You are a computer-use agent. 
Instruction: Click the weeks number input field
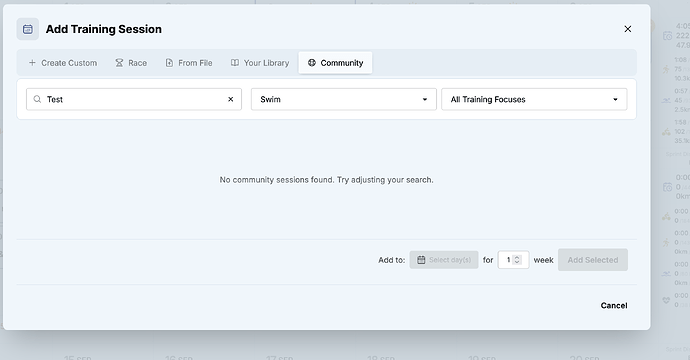pyautogui.click(x=513, y=260)
